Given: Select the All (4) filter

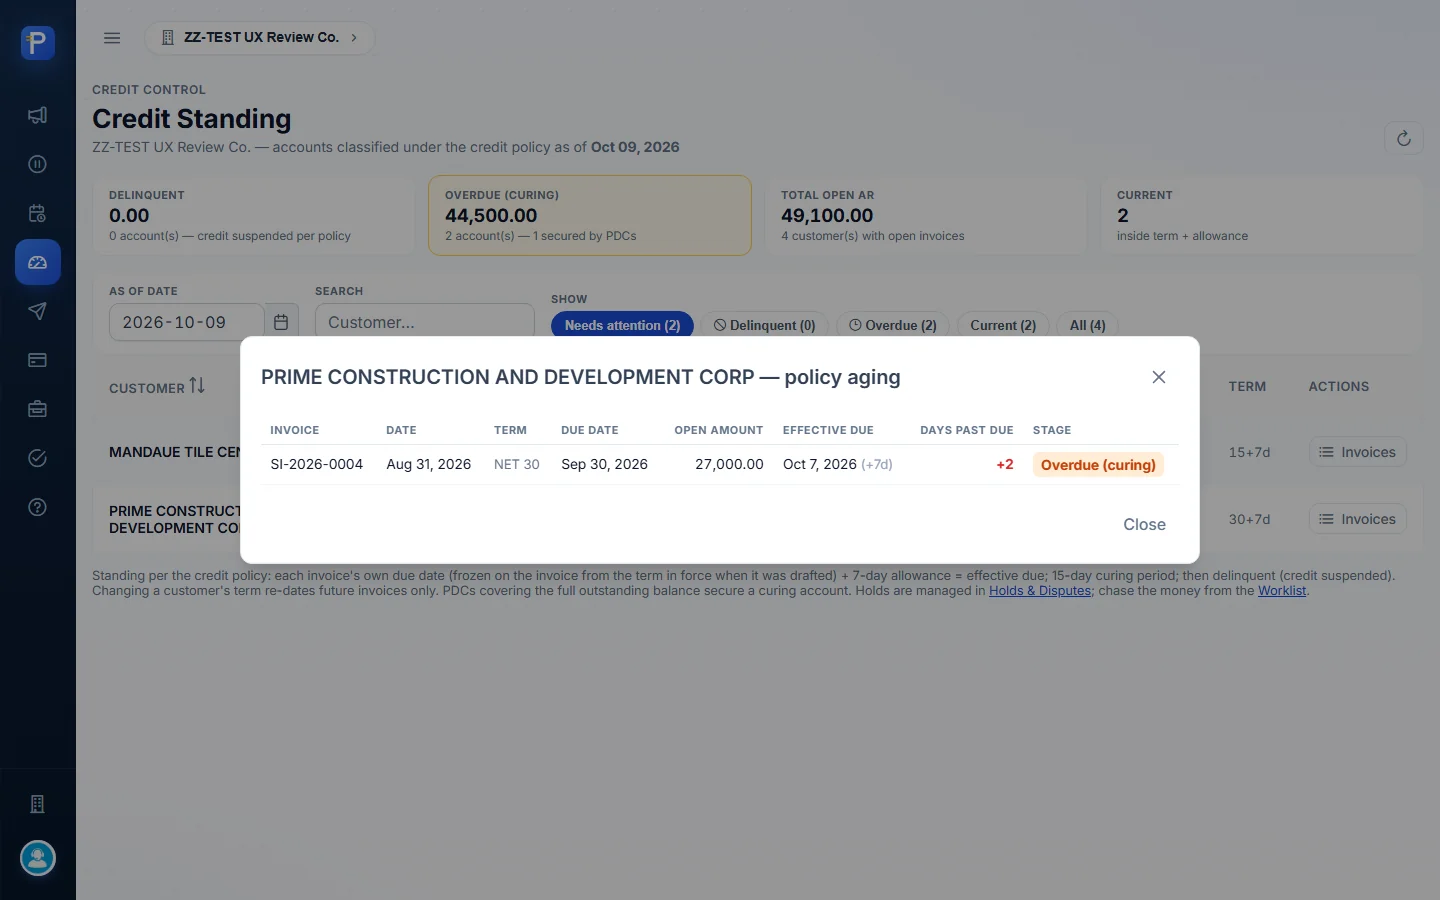Looking at the screenshot, I should [x=1087, y=325].
